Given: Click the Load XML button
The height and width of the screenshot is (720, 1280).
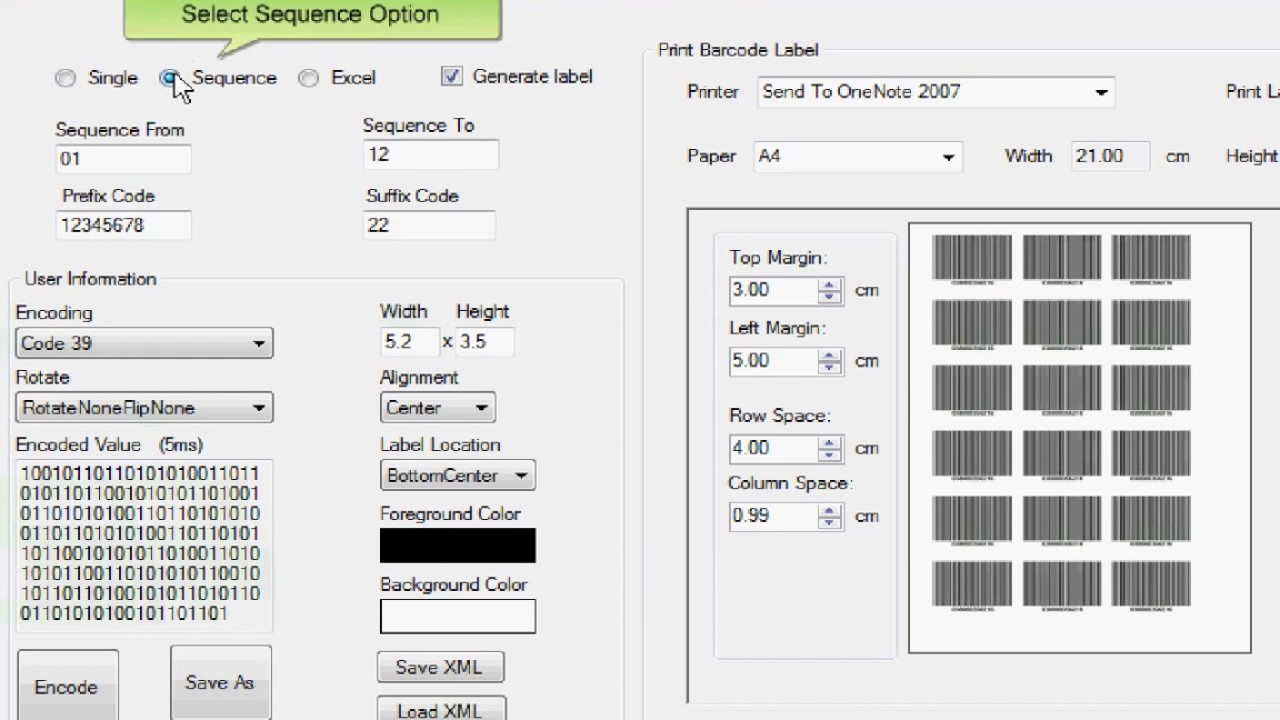Looking at the screenshot, I should click(440, 709).
